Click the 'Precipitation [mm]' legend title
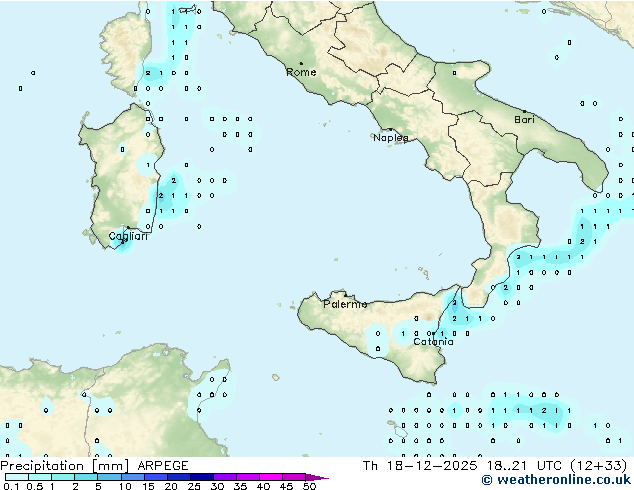The height and width of the screenshot is (490, 634). (65, 466)
